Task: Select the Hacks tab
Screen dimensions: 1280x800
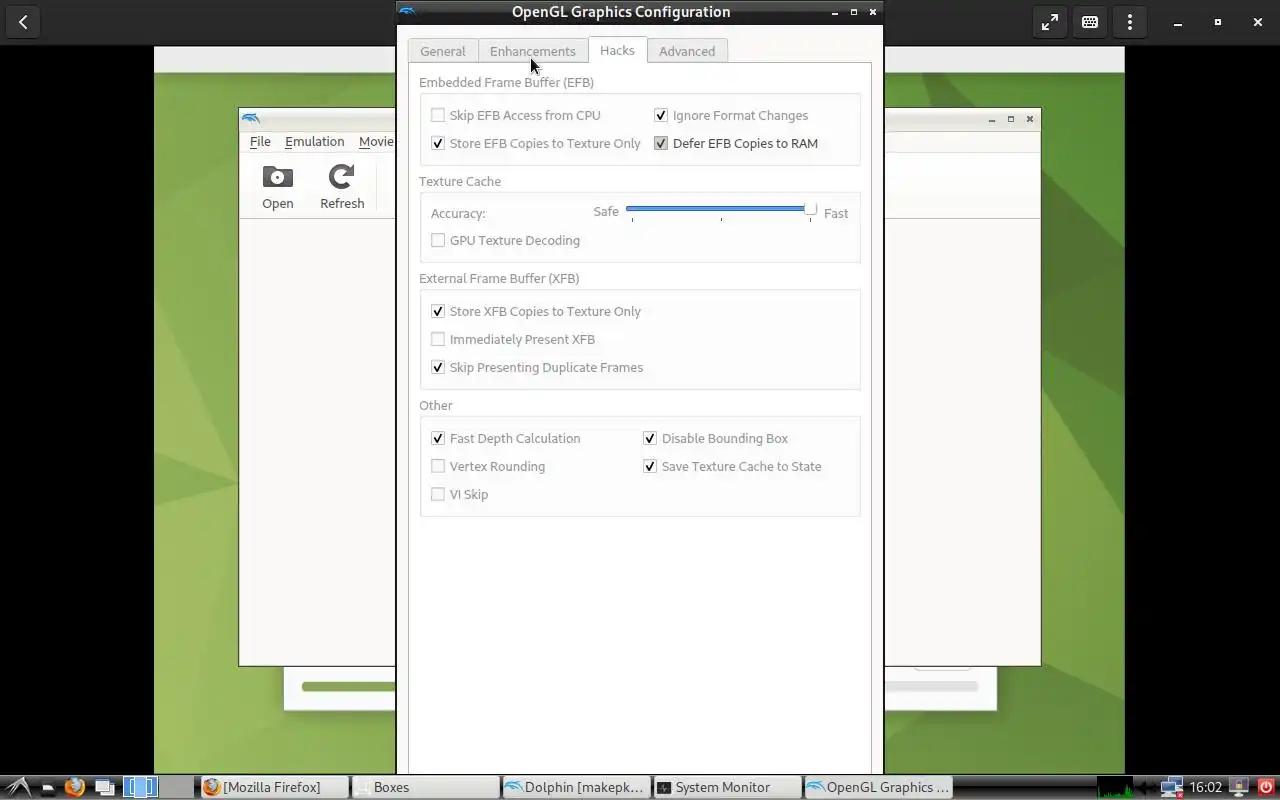Action: (x=617, y=50)
